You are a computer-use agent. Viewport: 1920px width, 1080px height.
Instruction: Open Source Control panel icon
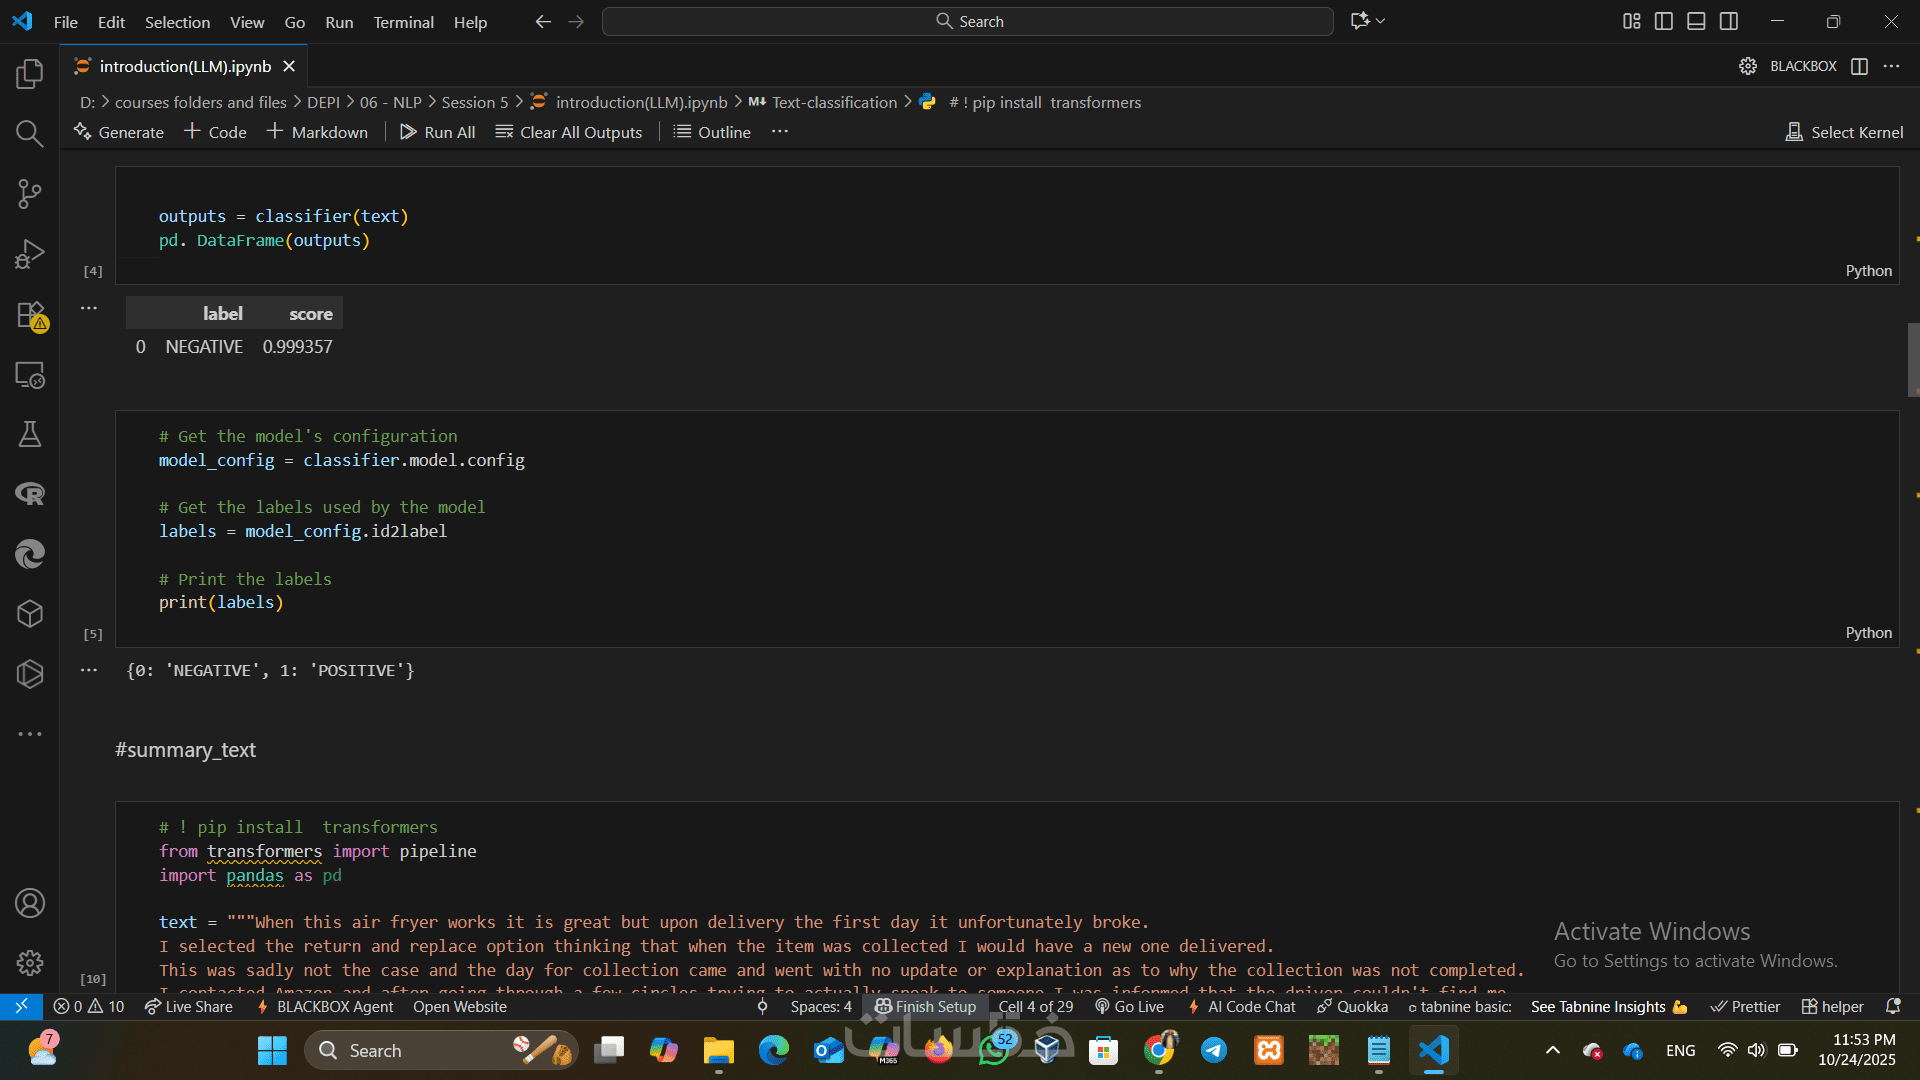pos(30,194)
